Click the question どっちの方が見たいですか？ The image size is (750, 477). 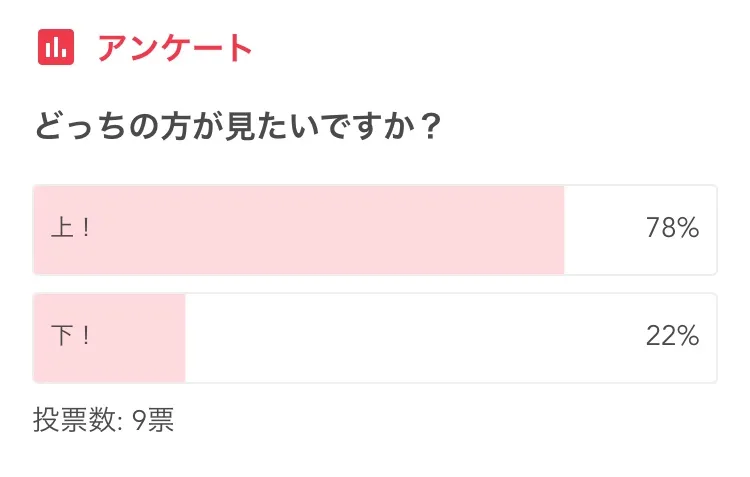click(238, 128)
